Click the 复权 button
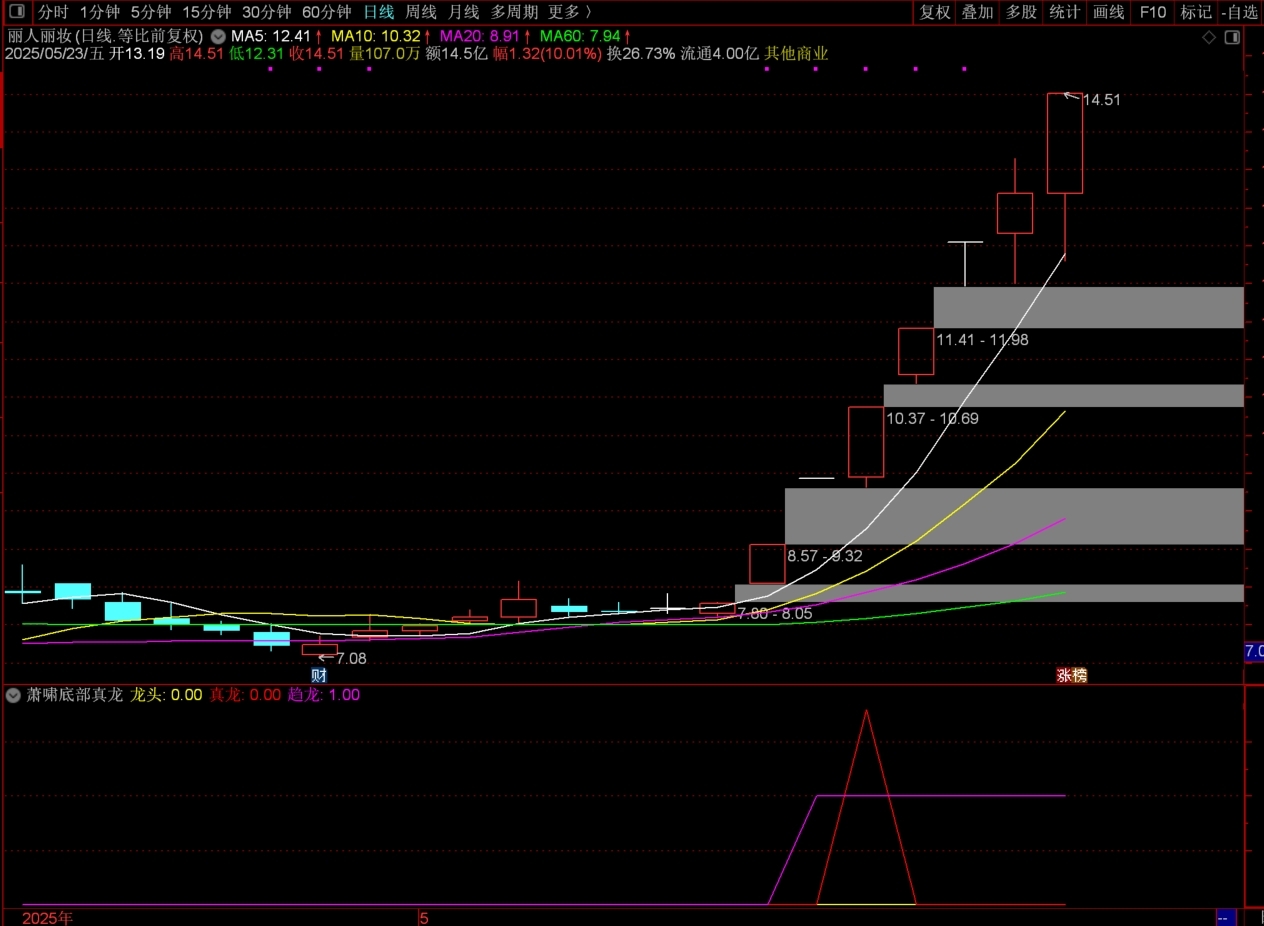This screenshot has height=926, width=1264. 935,12
